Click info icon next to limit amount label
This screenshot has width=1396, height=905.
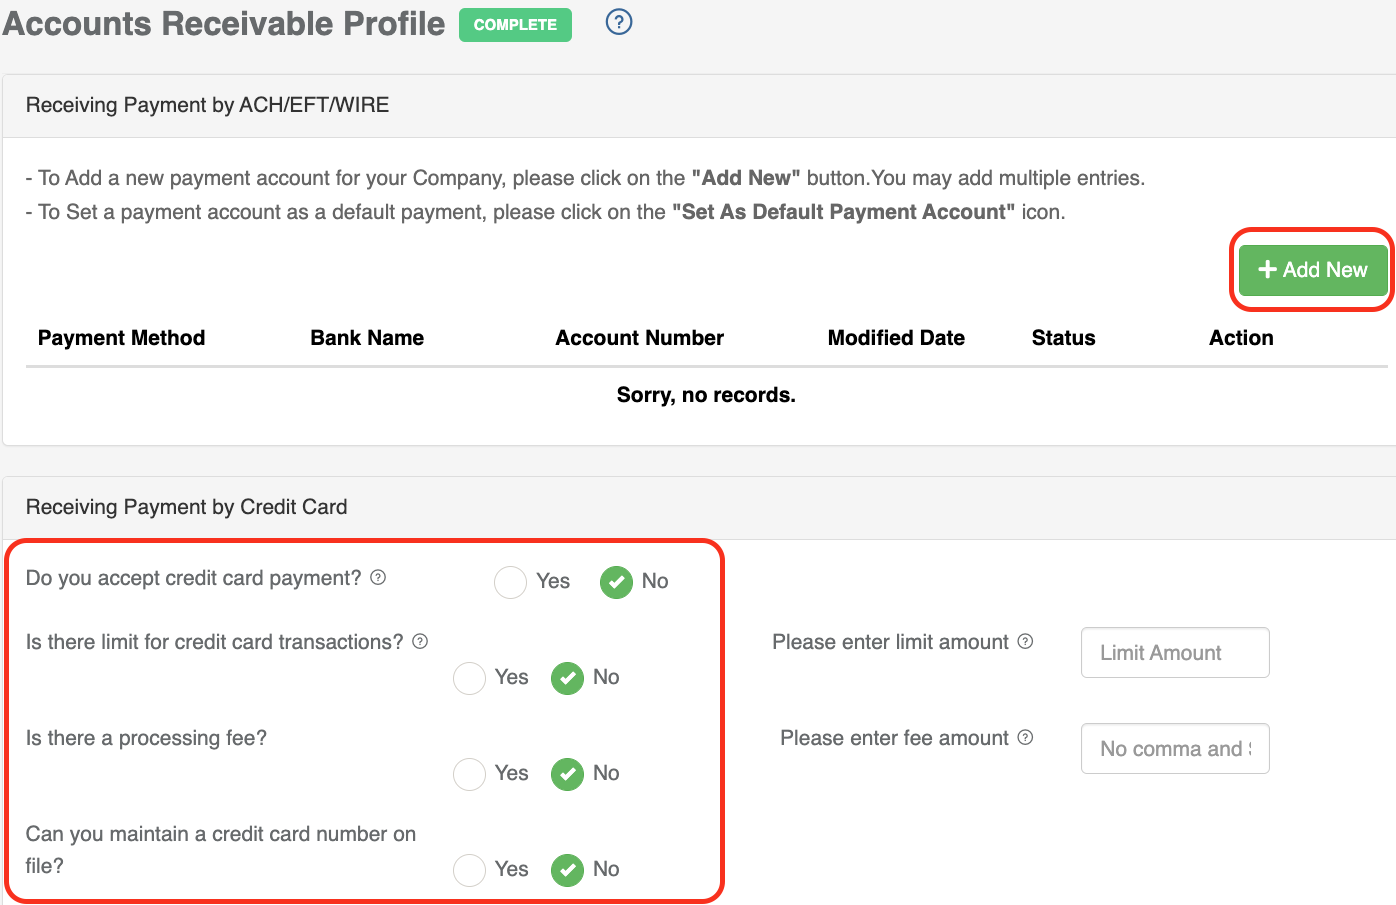(1025, 641)
